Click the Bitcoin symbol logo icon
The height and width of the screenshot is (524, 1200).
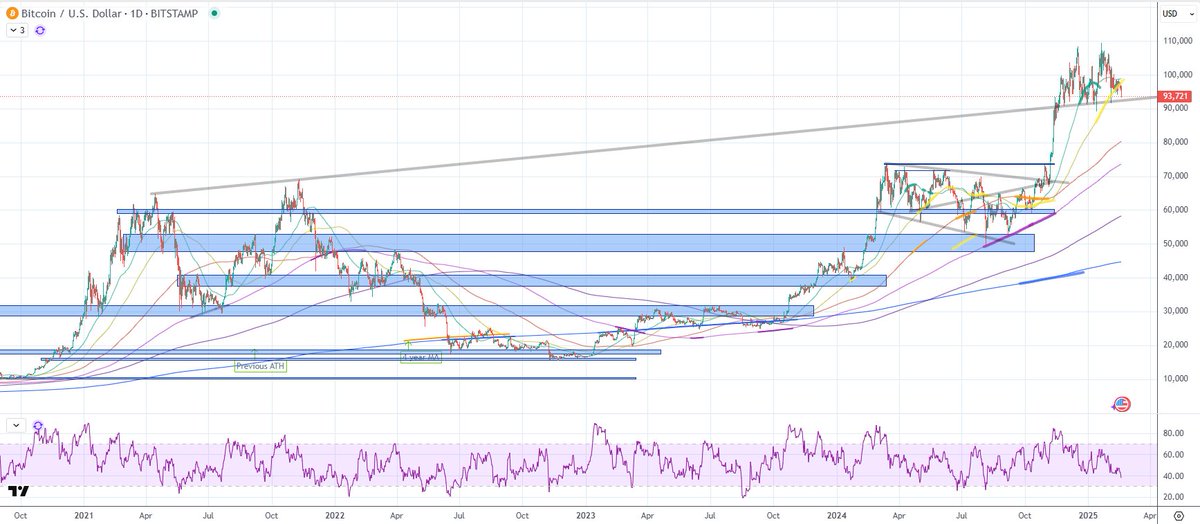[x=11, y=14]
